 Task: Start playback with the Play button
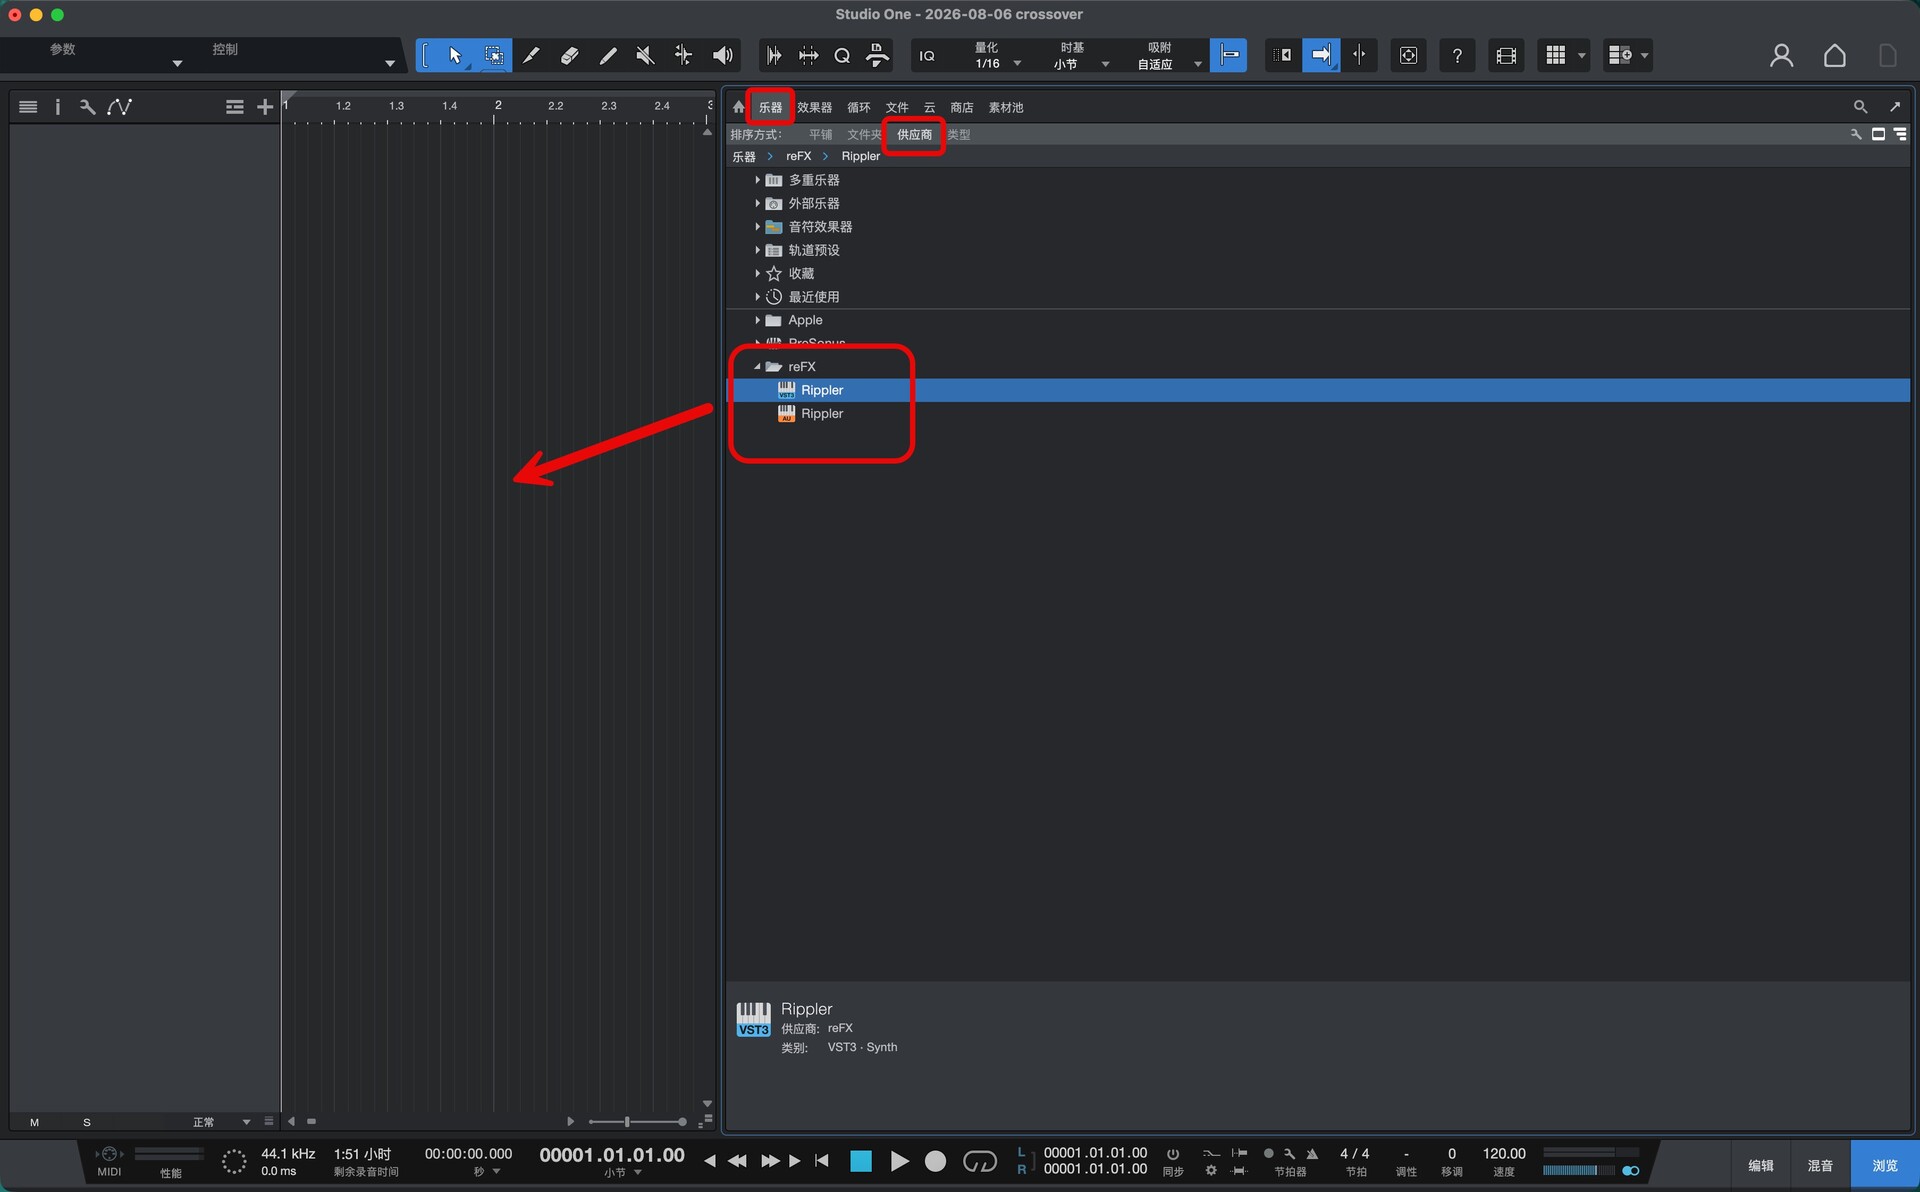click(899, 1161)
